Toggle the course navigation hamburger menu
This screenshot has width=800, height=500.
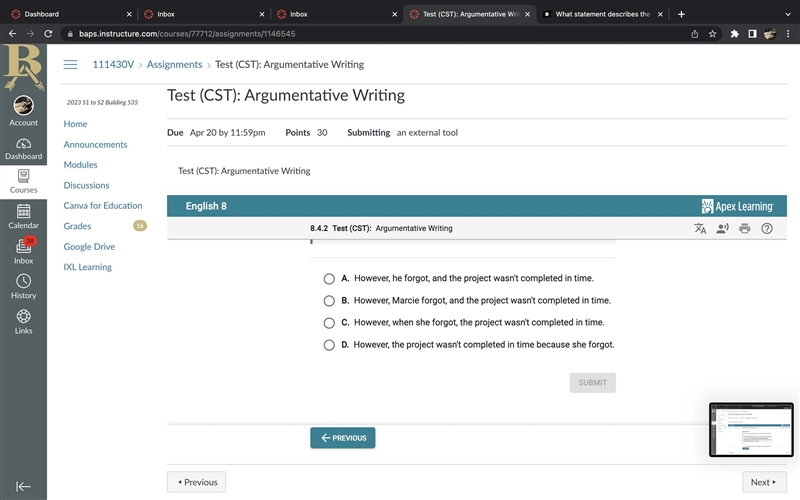70,64
